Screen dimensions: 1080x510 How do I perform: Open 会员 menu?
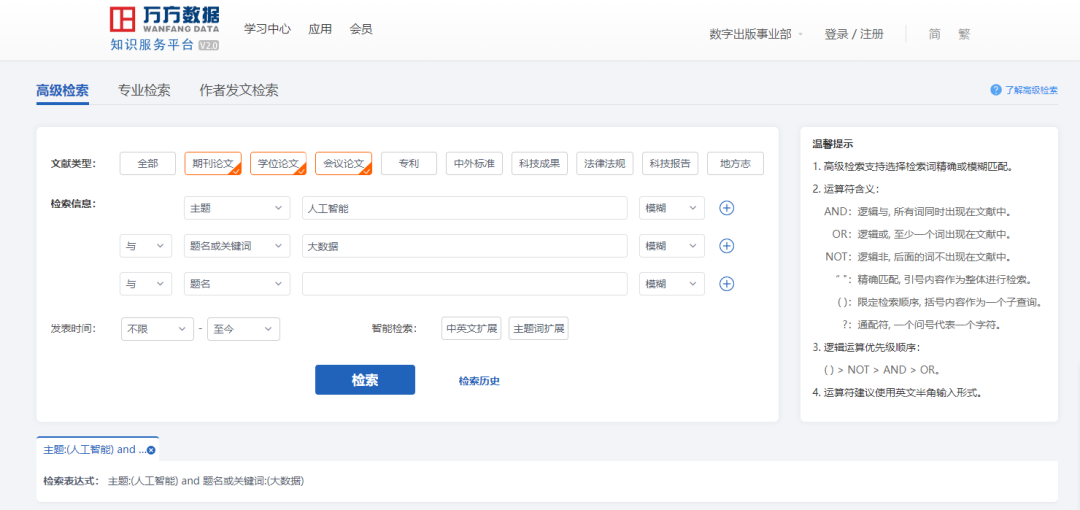[x=361, y=29]
